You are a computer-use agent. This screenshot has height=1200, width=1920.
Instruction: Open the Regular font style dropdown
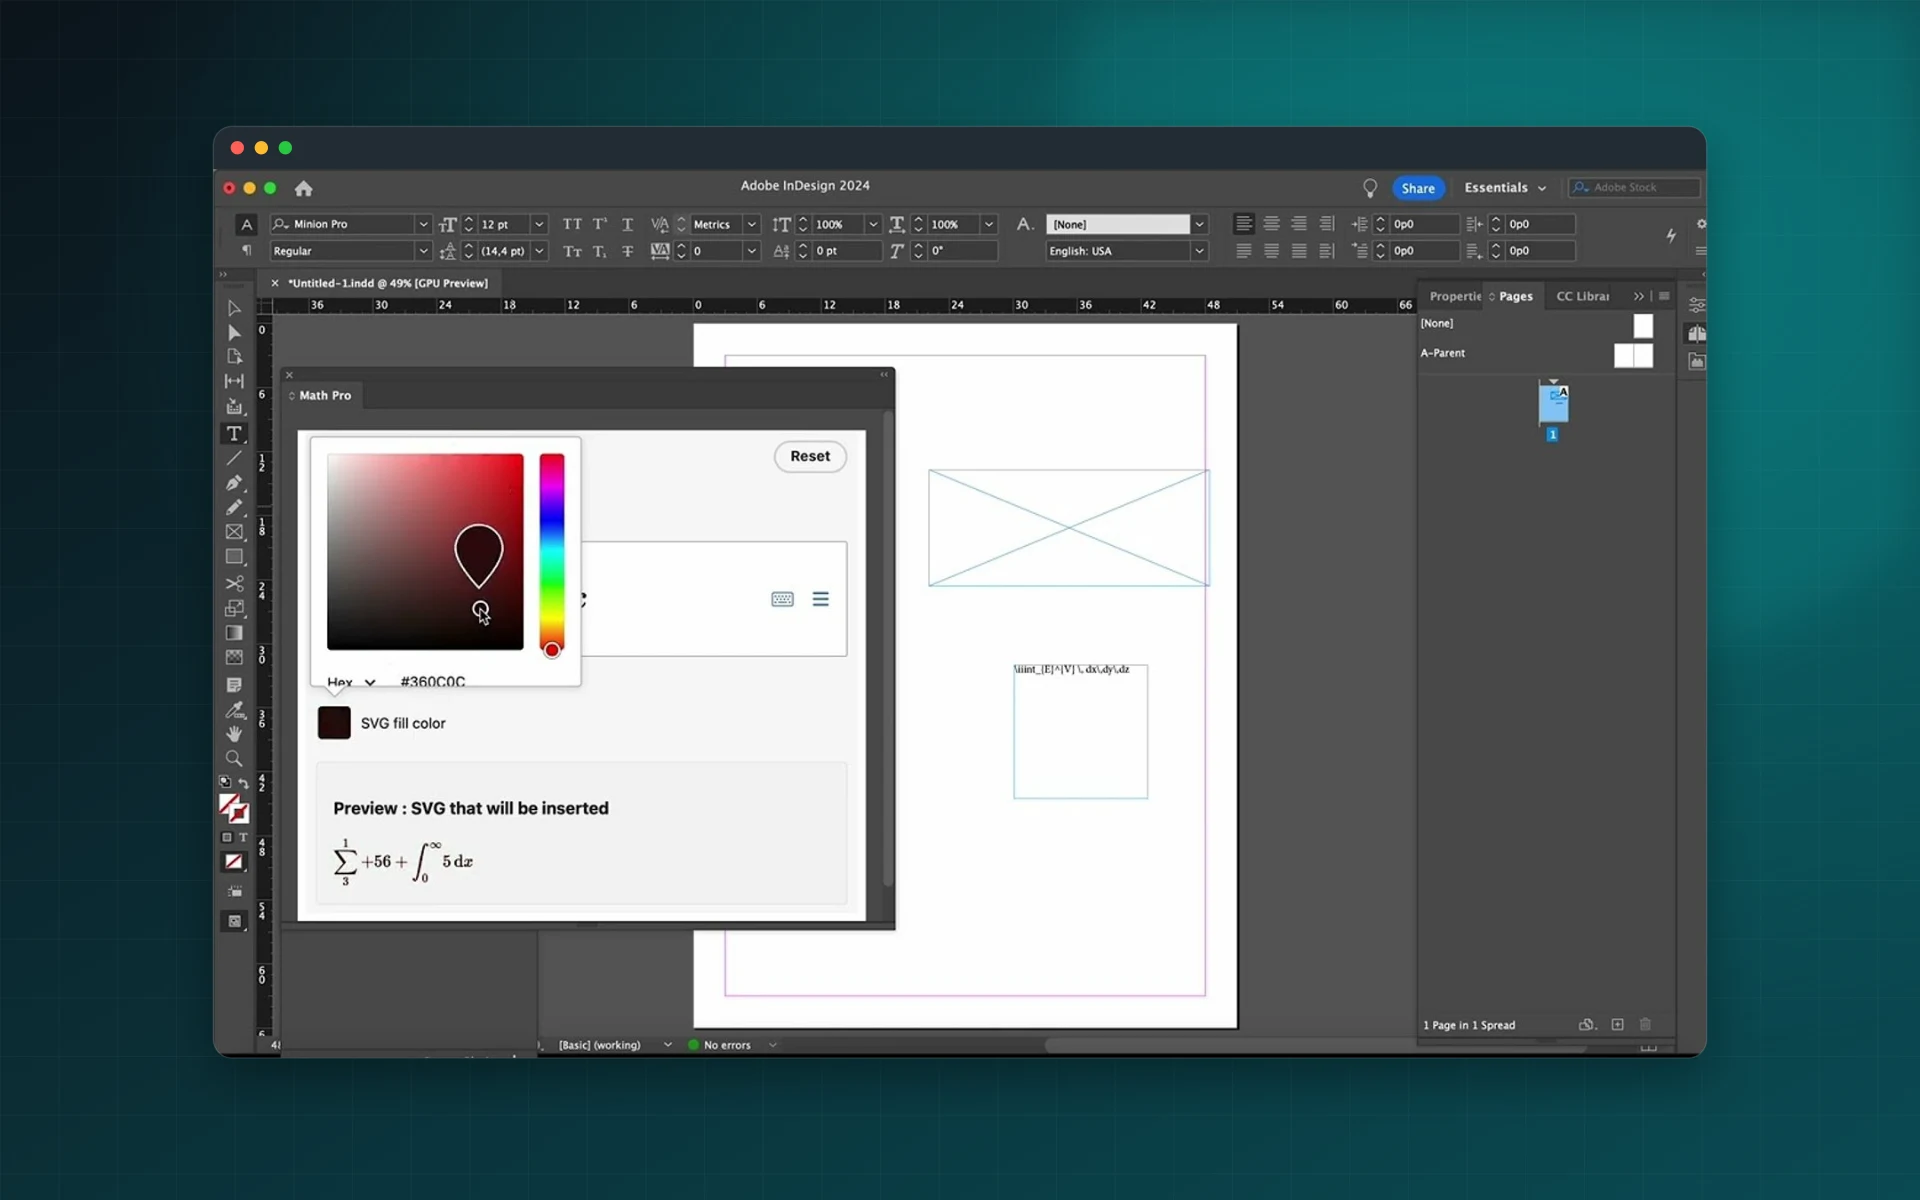pyautogui.click(x=423, y=251)
